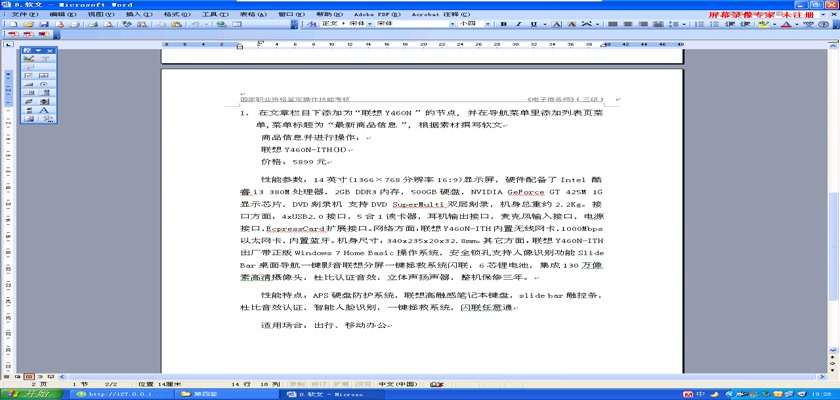This screenshot has height=400, width=840.
Task: Expand highlight color dropdown arrow
Action: click(x=775, y=24)
